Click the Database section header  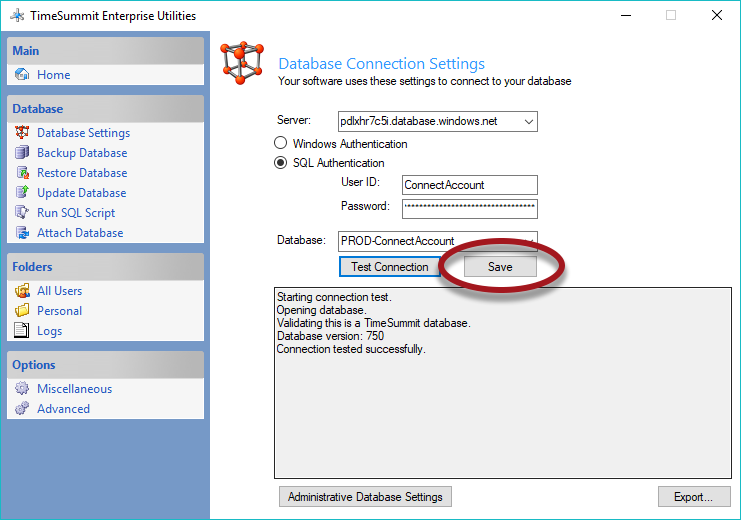105,109
